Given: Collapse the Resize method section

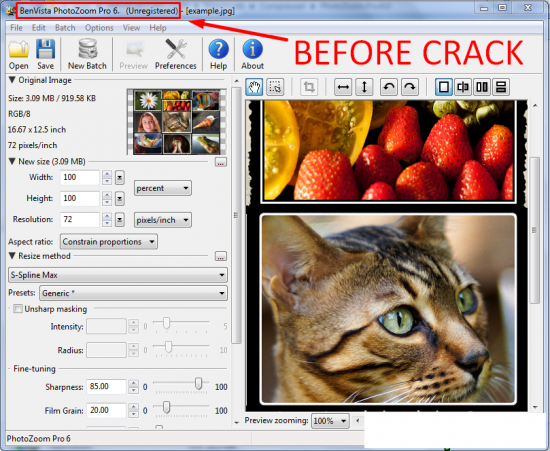Looking at the screenshot, I should click(12, 256).
